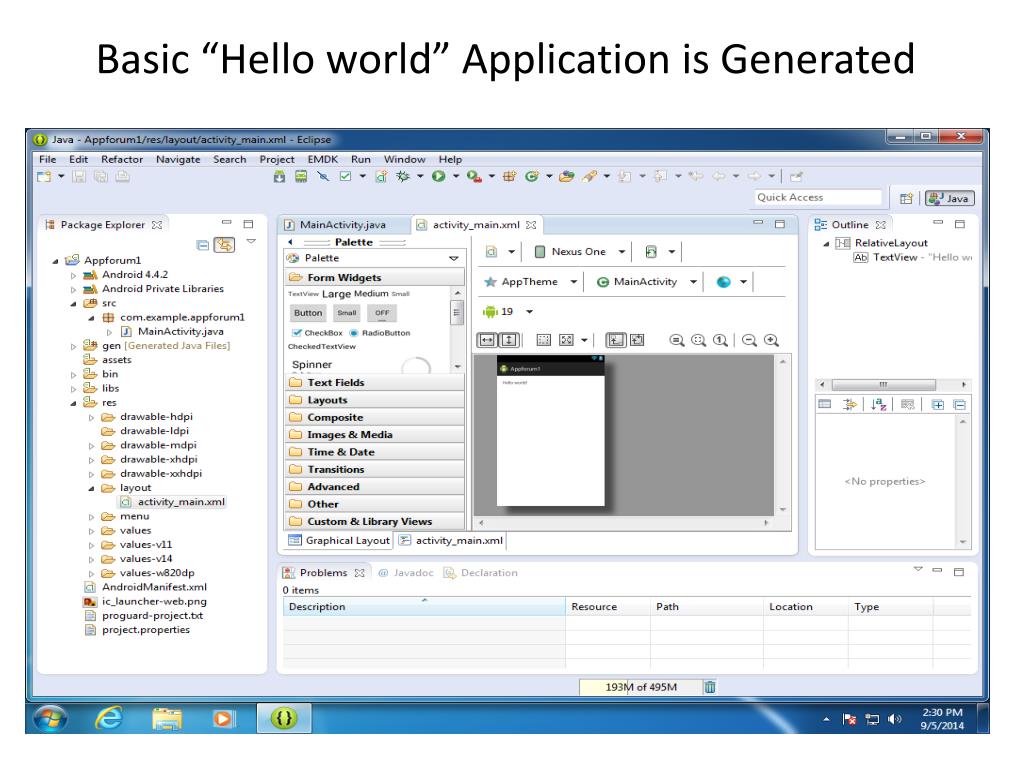Click the green New Java Class icon
The width and height of the screenshot is (1024, 768).
532,176
